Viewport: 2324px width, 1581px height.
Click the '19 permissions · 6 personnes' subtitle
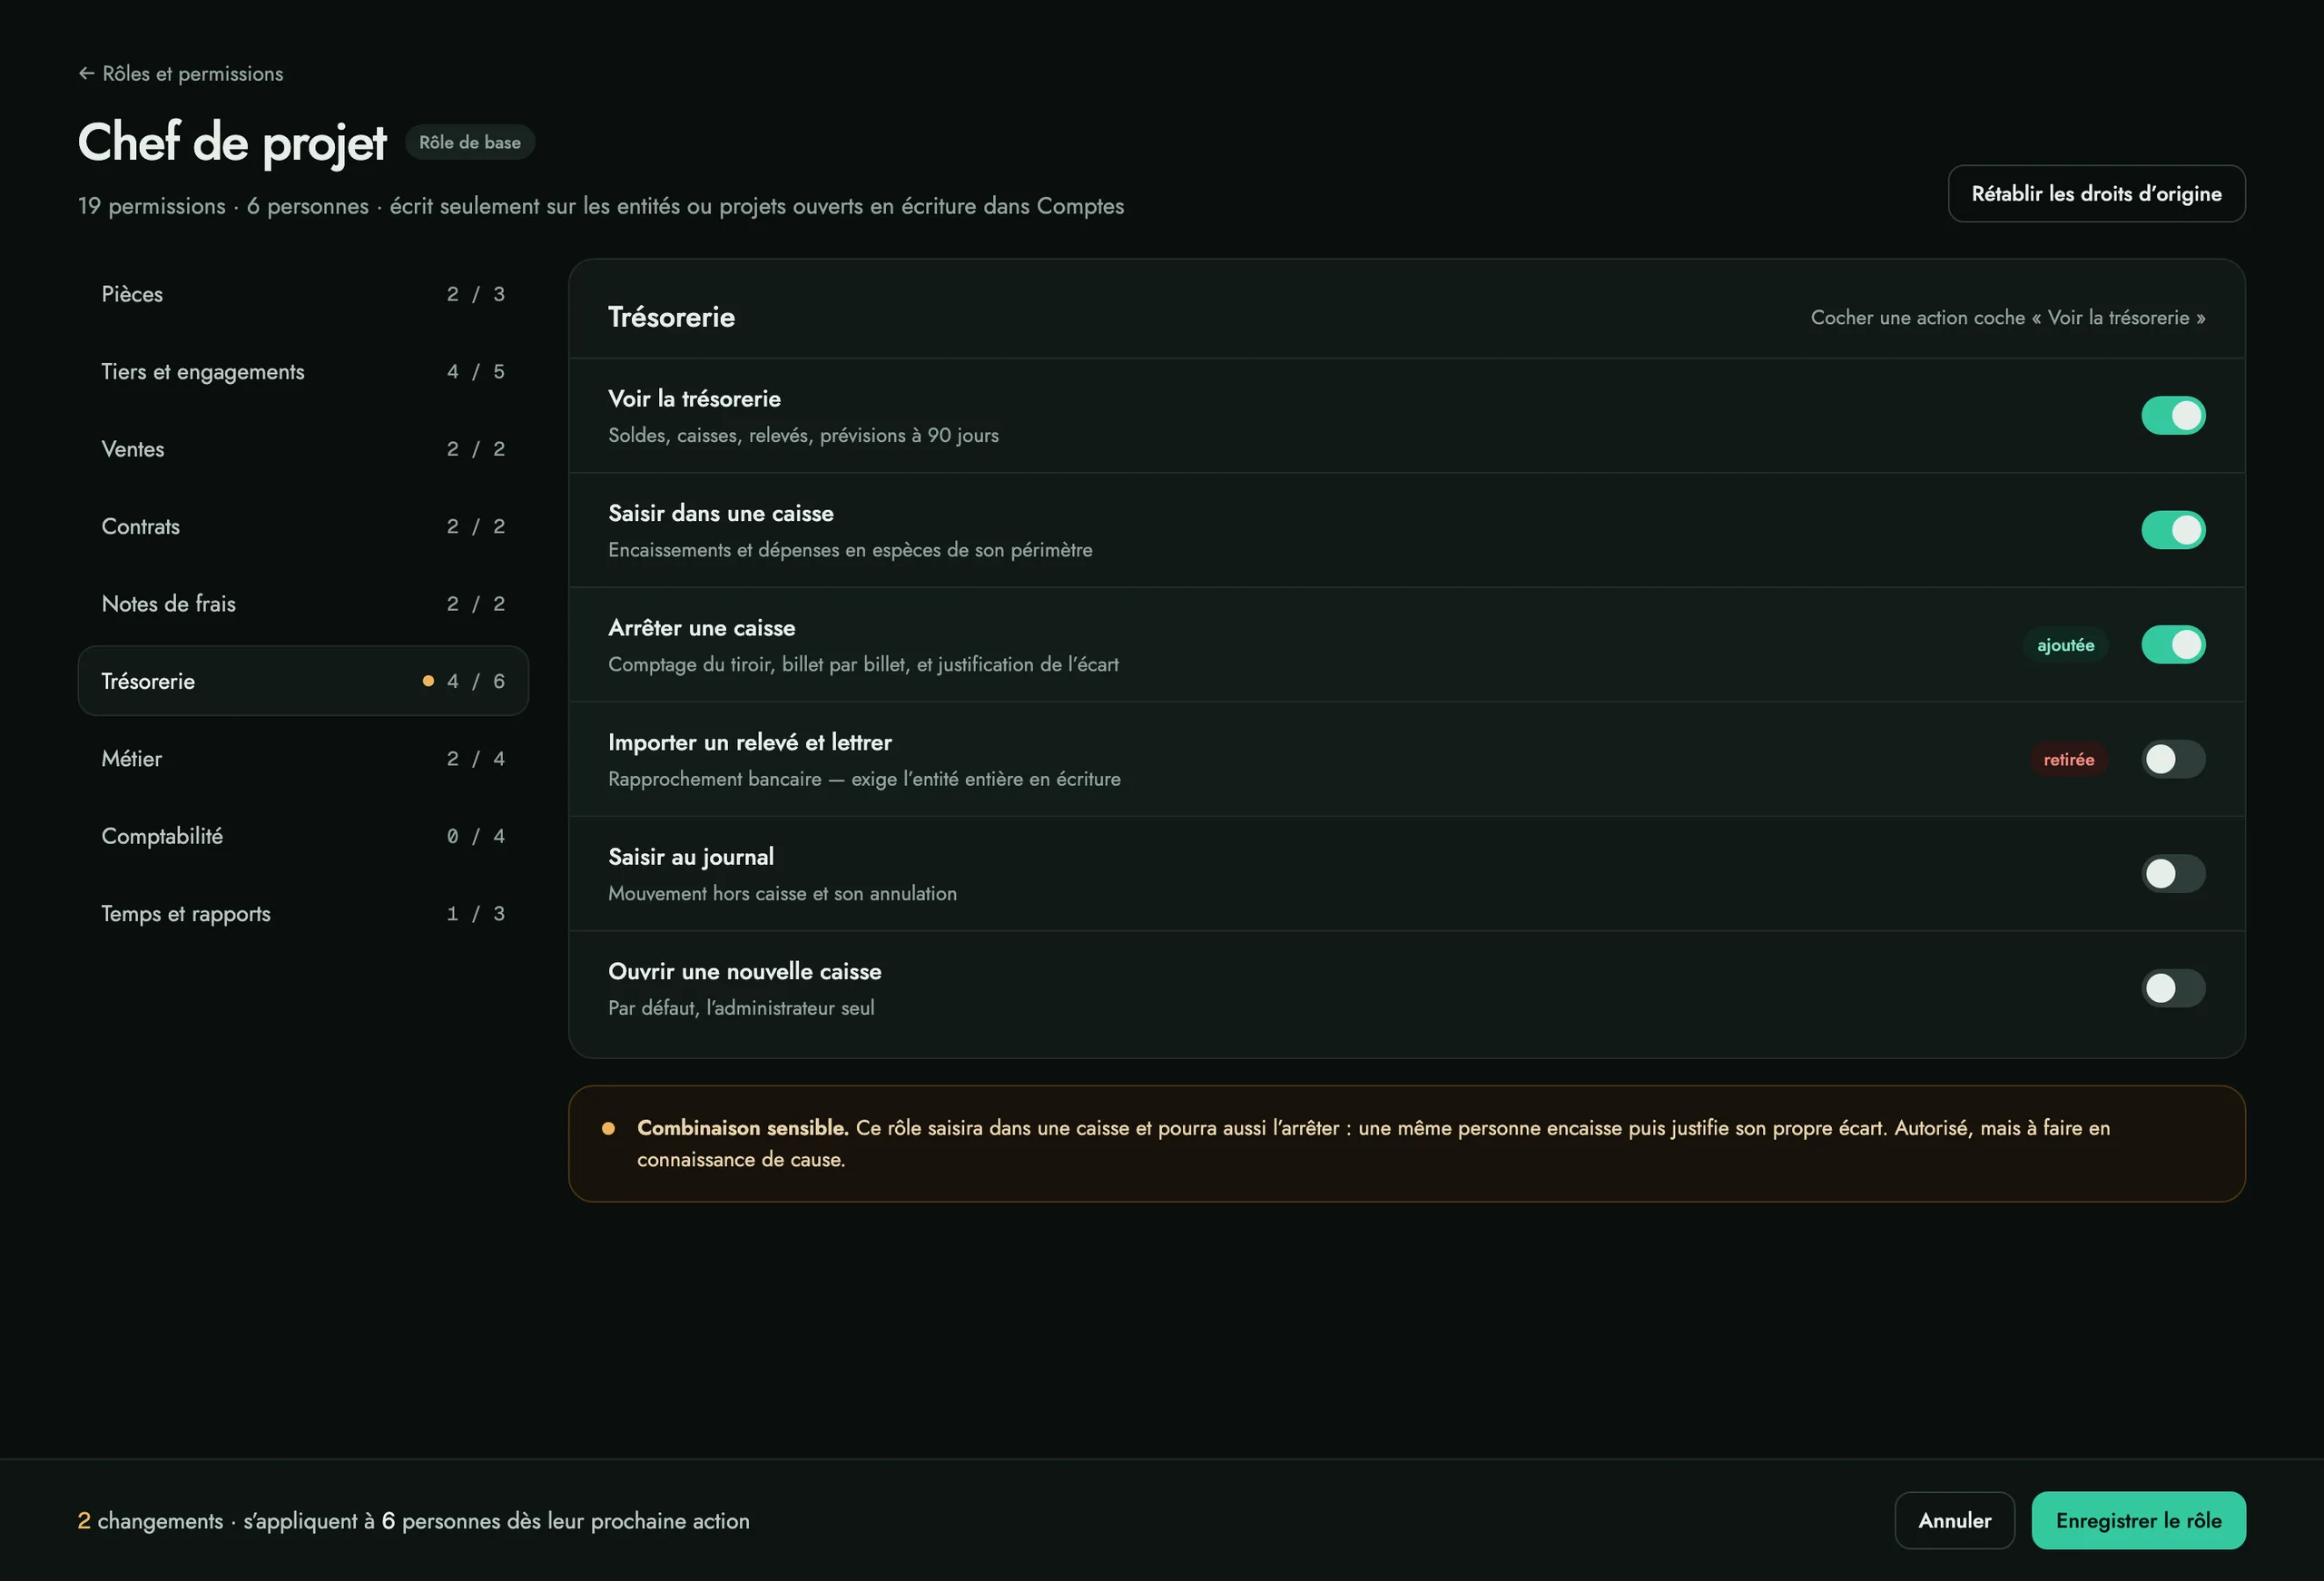pyautogui.click(x=601, y=206)
